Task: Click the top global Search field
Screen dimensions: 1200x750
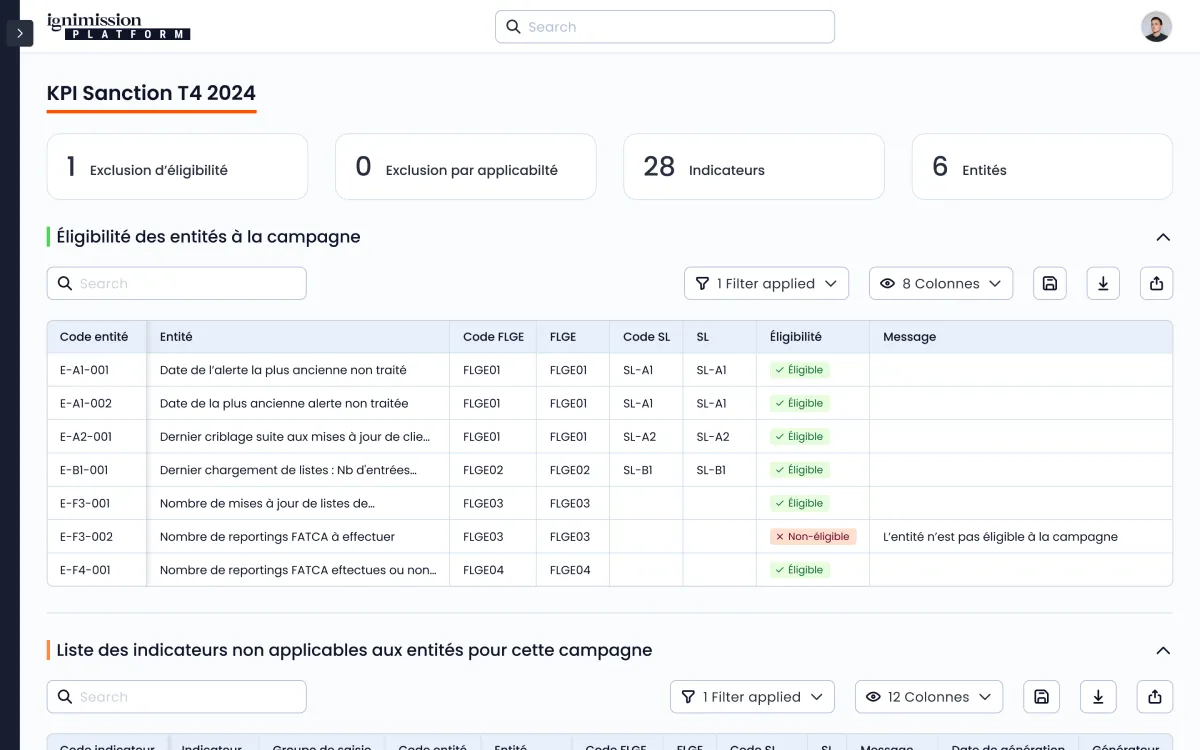Action: click(665, 27)
